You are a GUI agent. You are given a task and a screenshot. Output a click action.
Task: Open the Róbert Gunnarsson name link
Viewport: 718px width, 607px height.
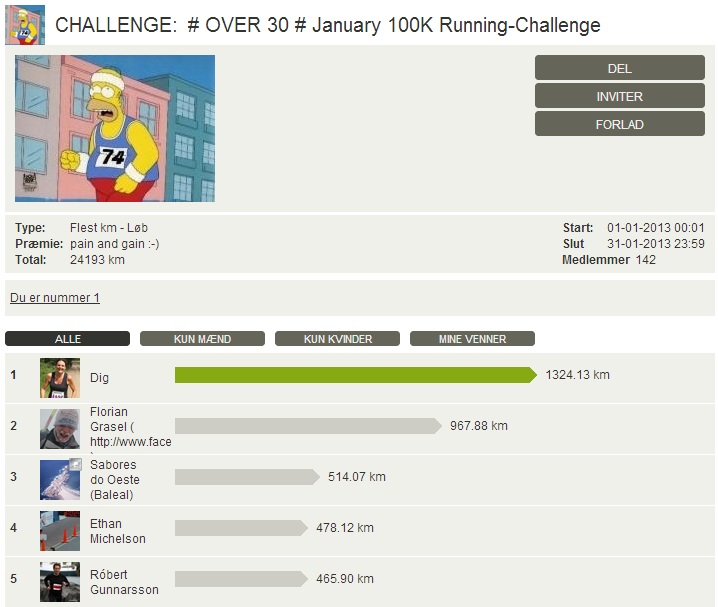pyautogui.click(x=124, y=582)
